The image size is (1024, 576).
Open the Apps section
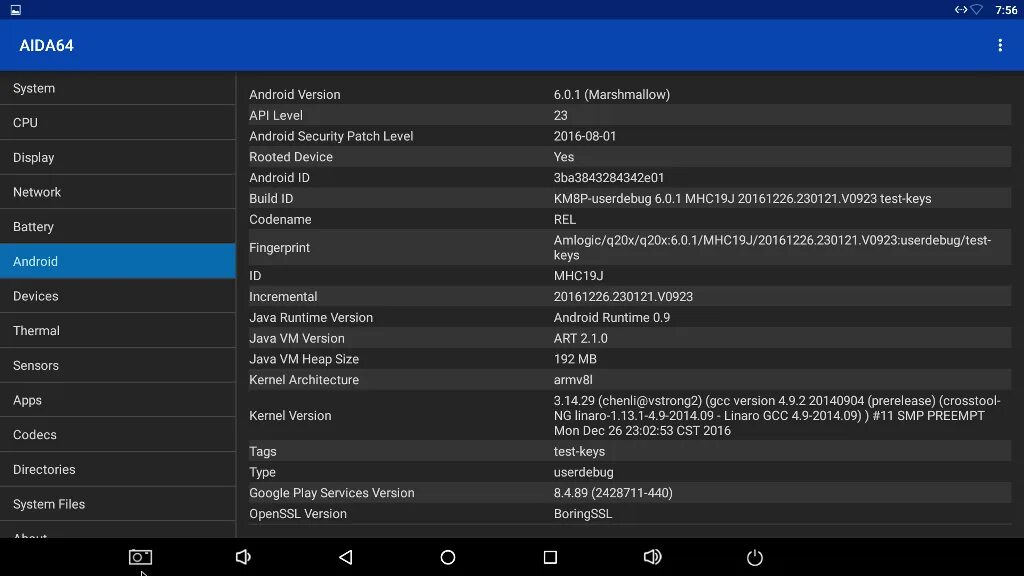118,400
